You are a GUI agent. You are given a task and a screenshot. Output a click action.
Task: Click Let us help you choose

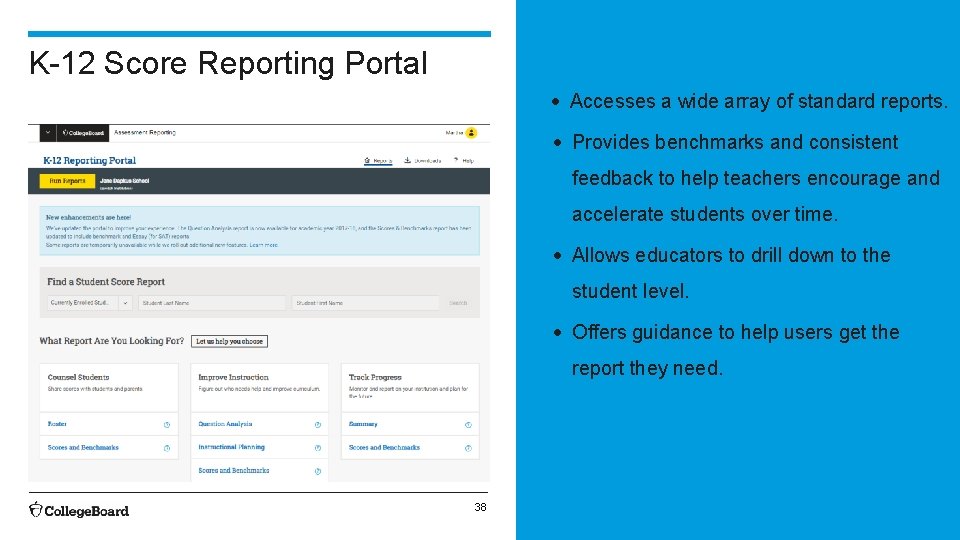(x=229, y=341)
